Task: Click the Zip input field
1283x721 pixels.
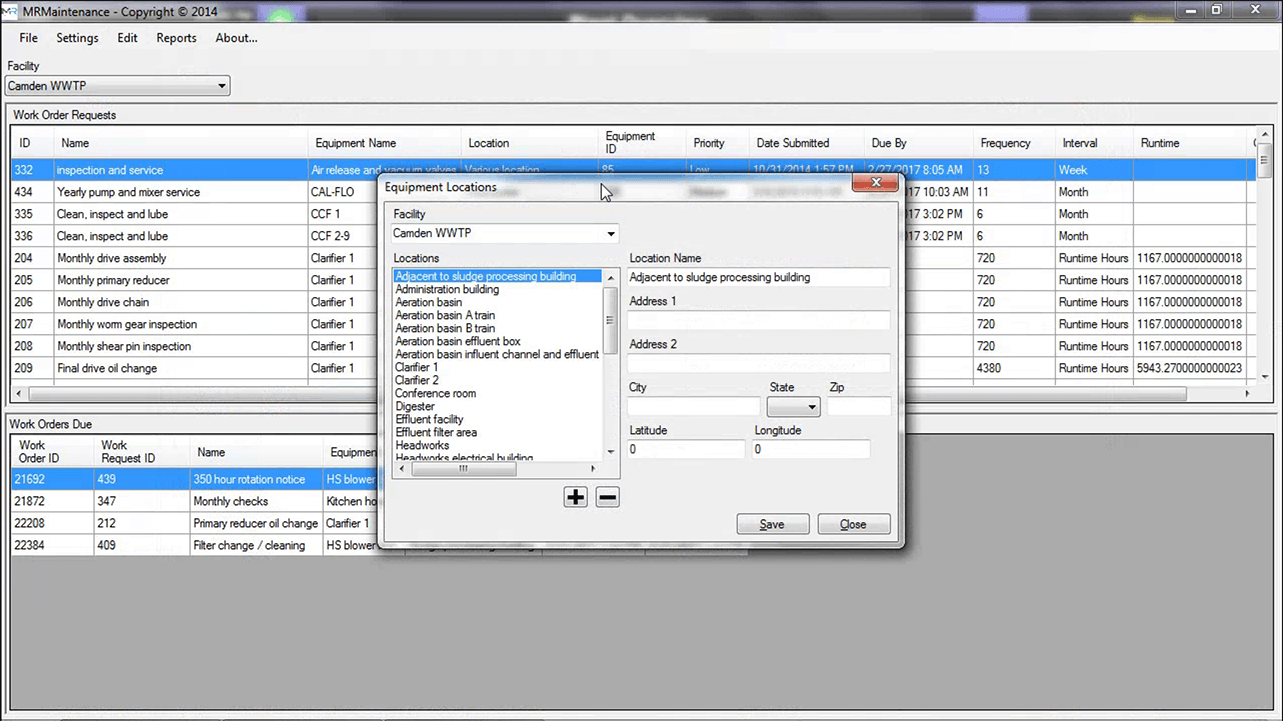Action: point(858,407)
